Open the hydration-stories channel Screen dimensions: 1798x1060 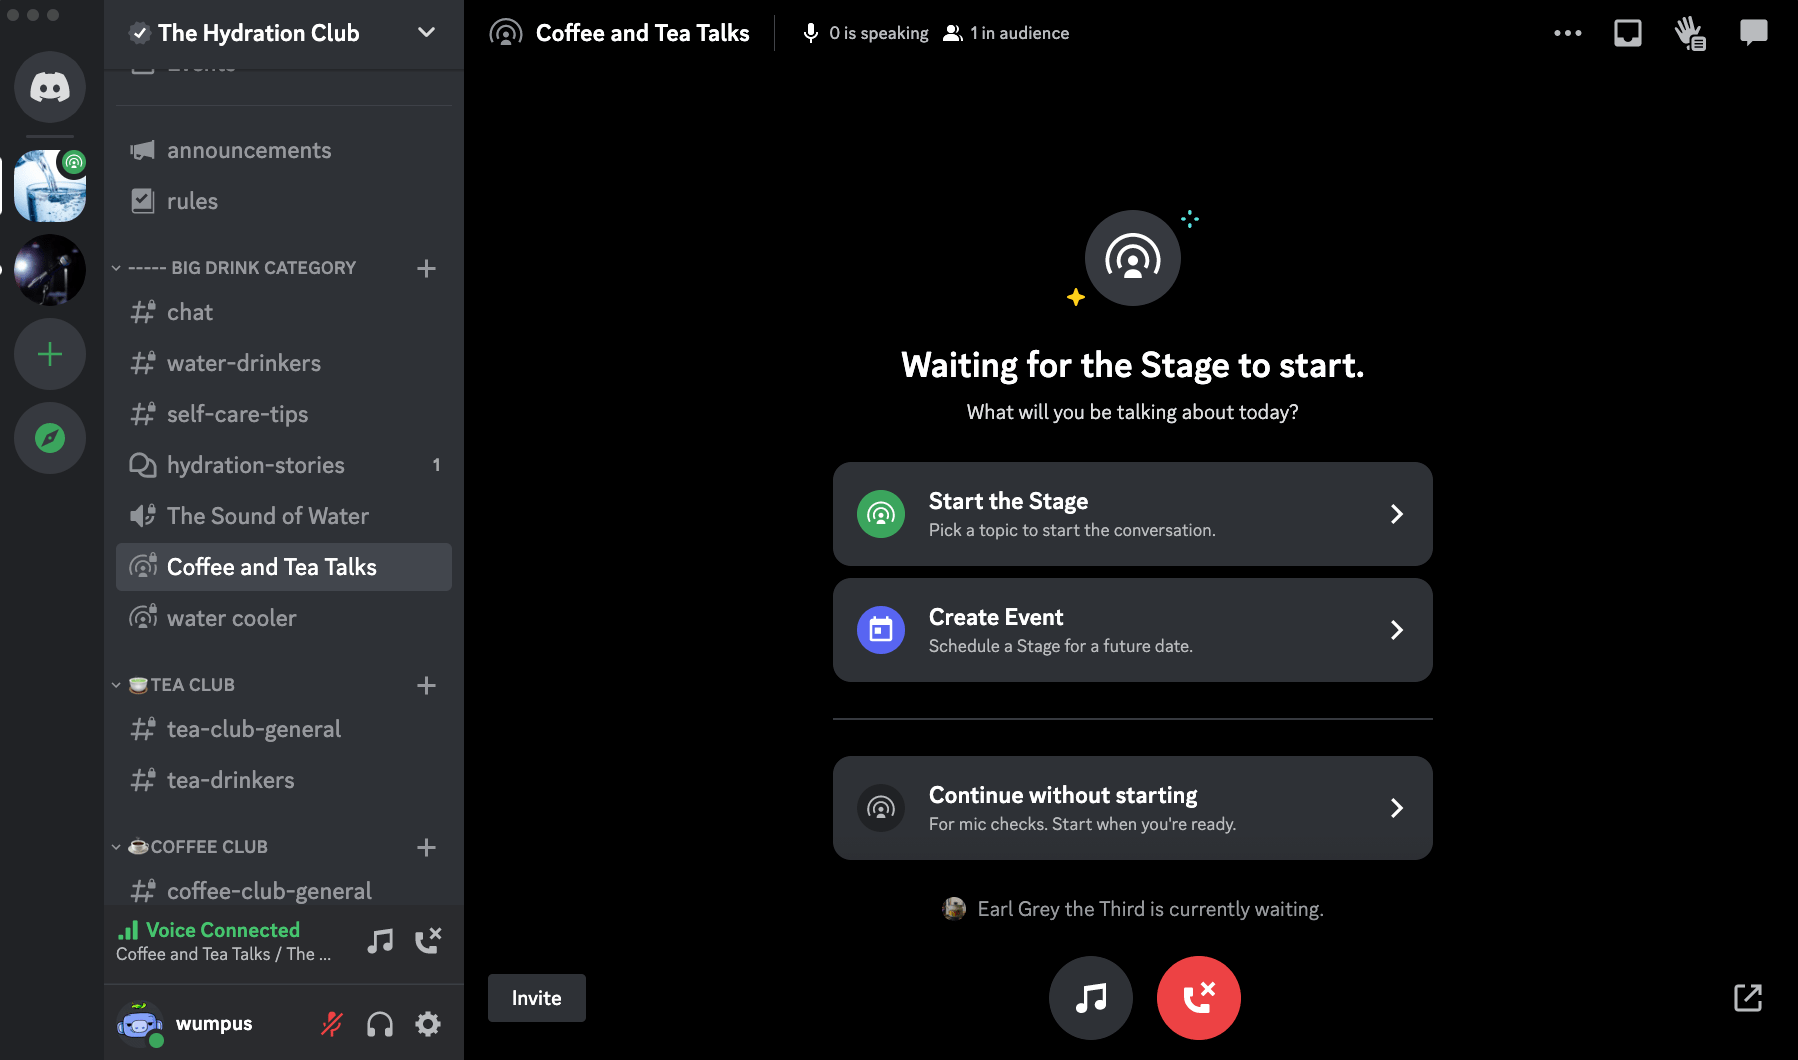coord(257,464)
